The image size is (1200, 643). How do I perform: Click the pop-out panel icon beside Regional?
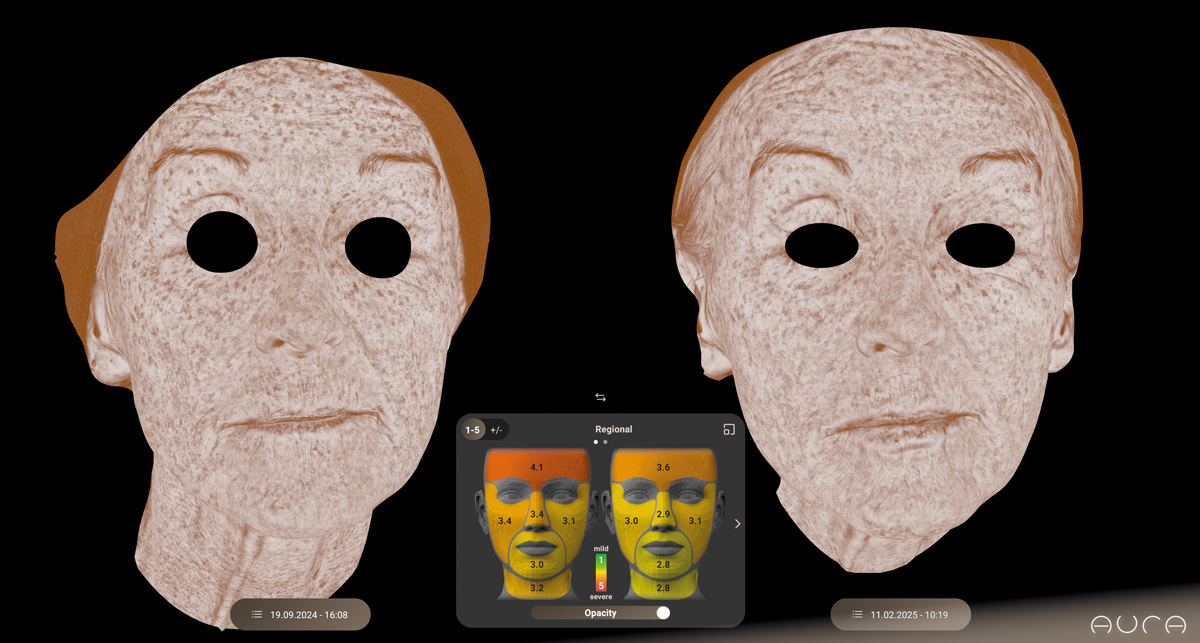729,430
